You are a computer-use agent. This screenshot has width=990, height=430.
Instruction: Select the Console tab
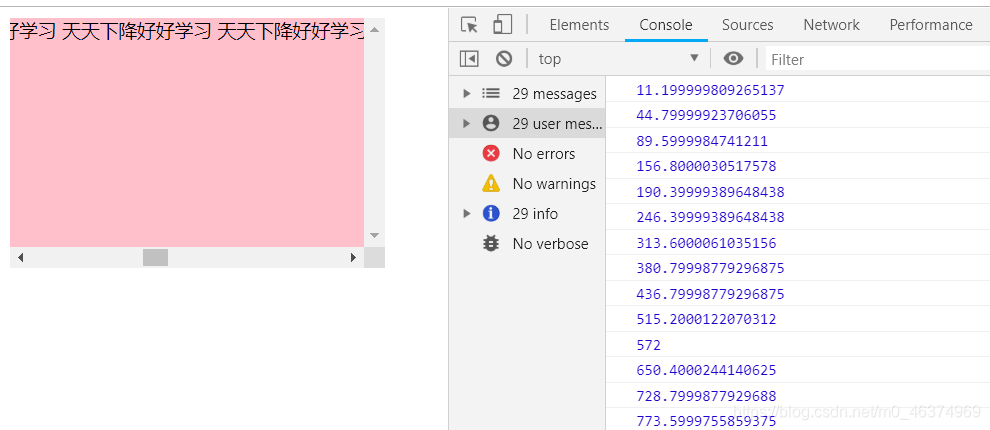point(665,25)
